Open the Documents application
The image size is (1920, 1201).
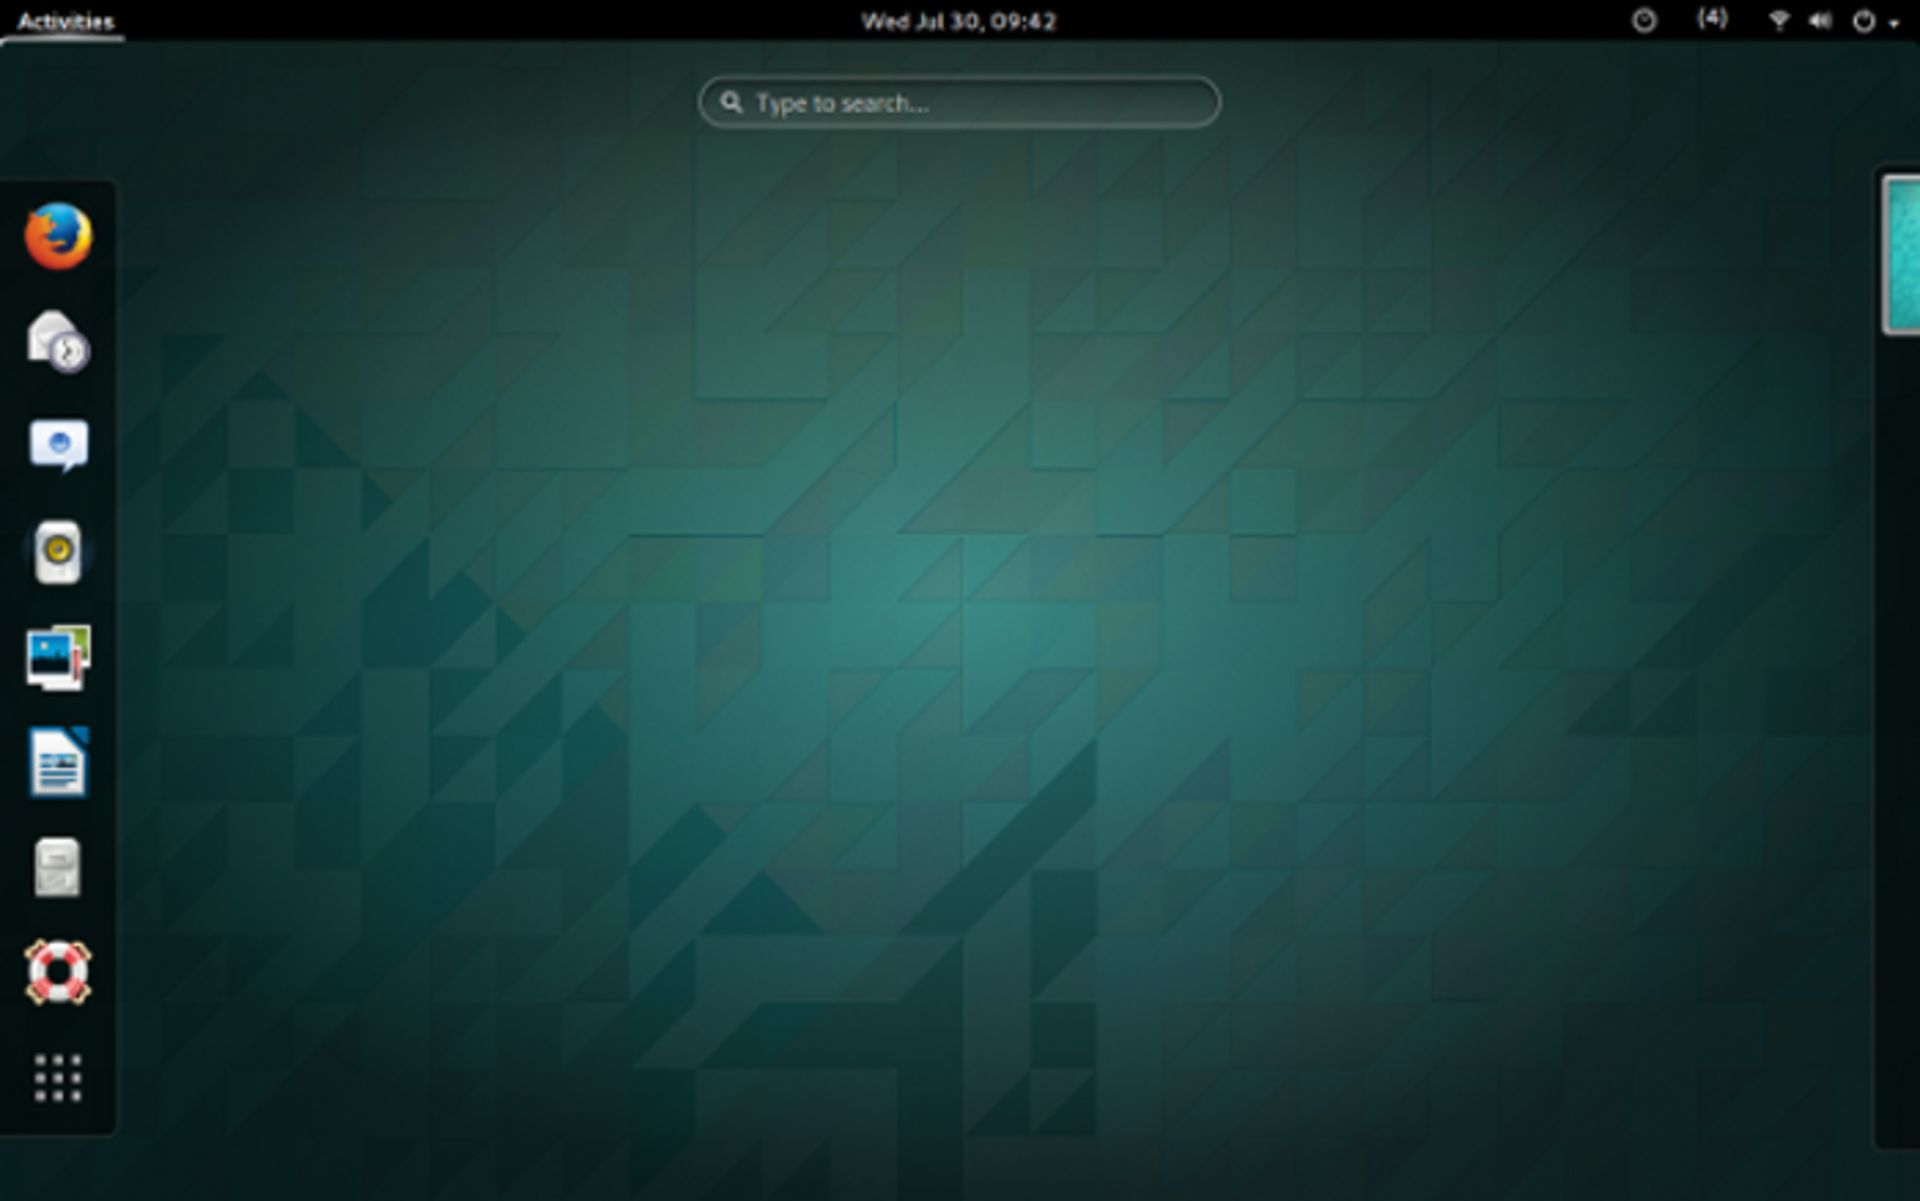pyautogui.click(x=60, y=868)
